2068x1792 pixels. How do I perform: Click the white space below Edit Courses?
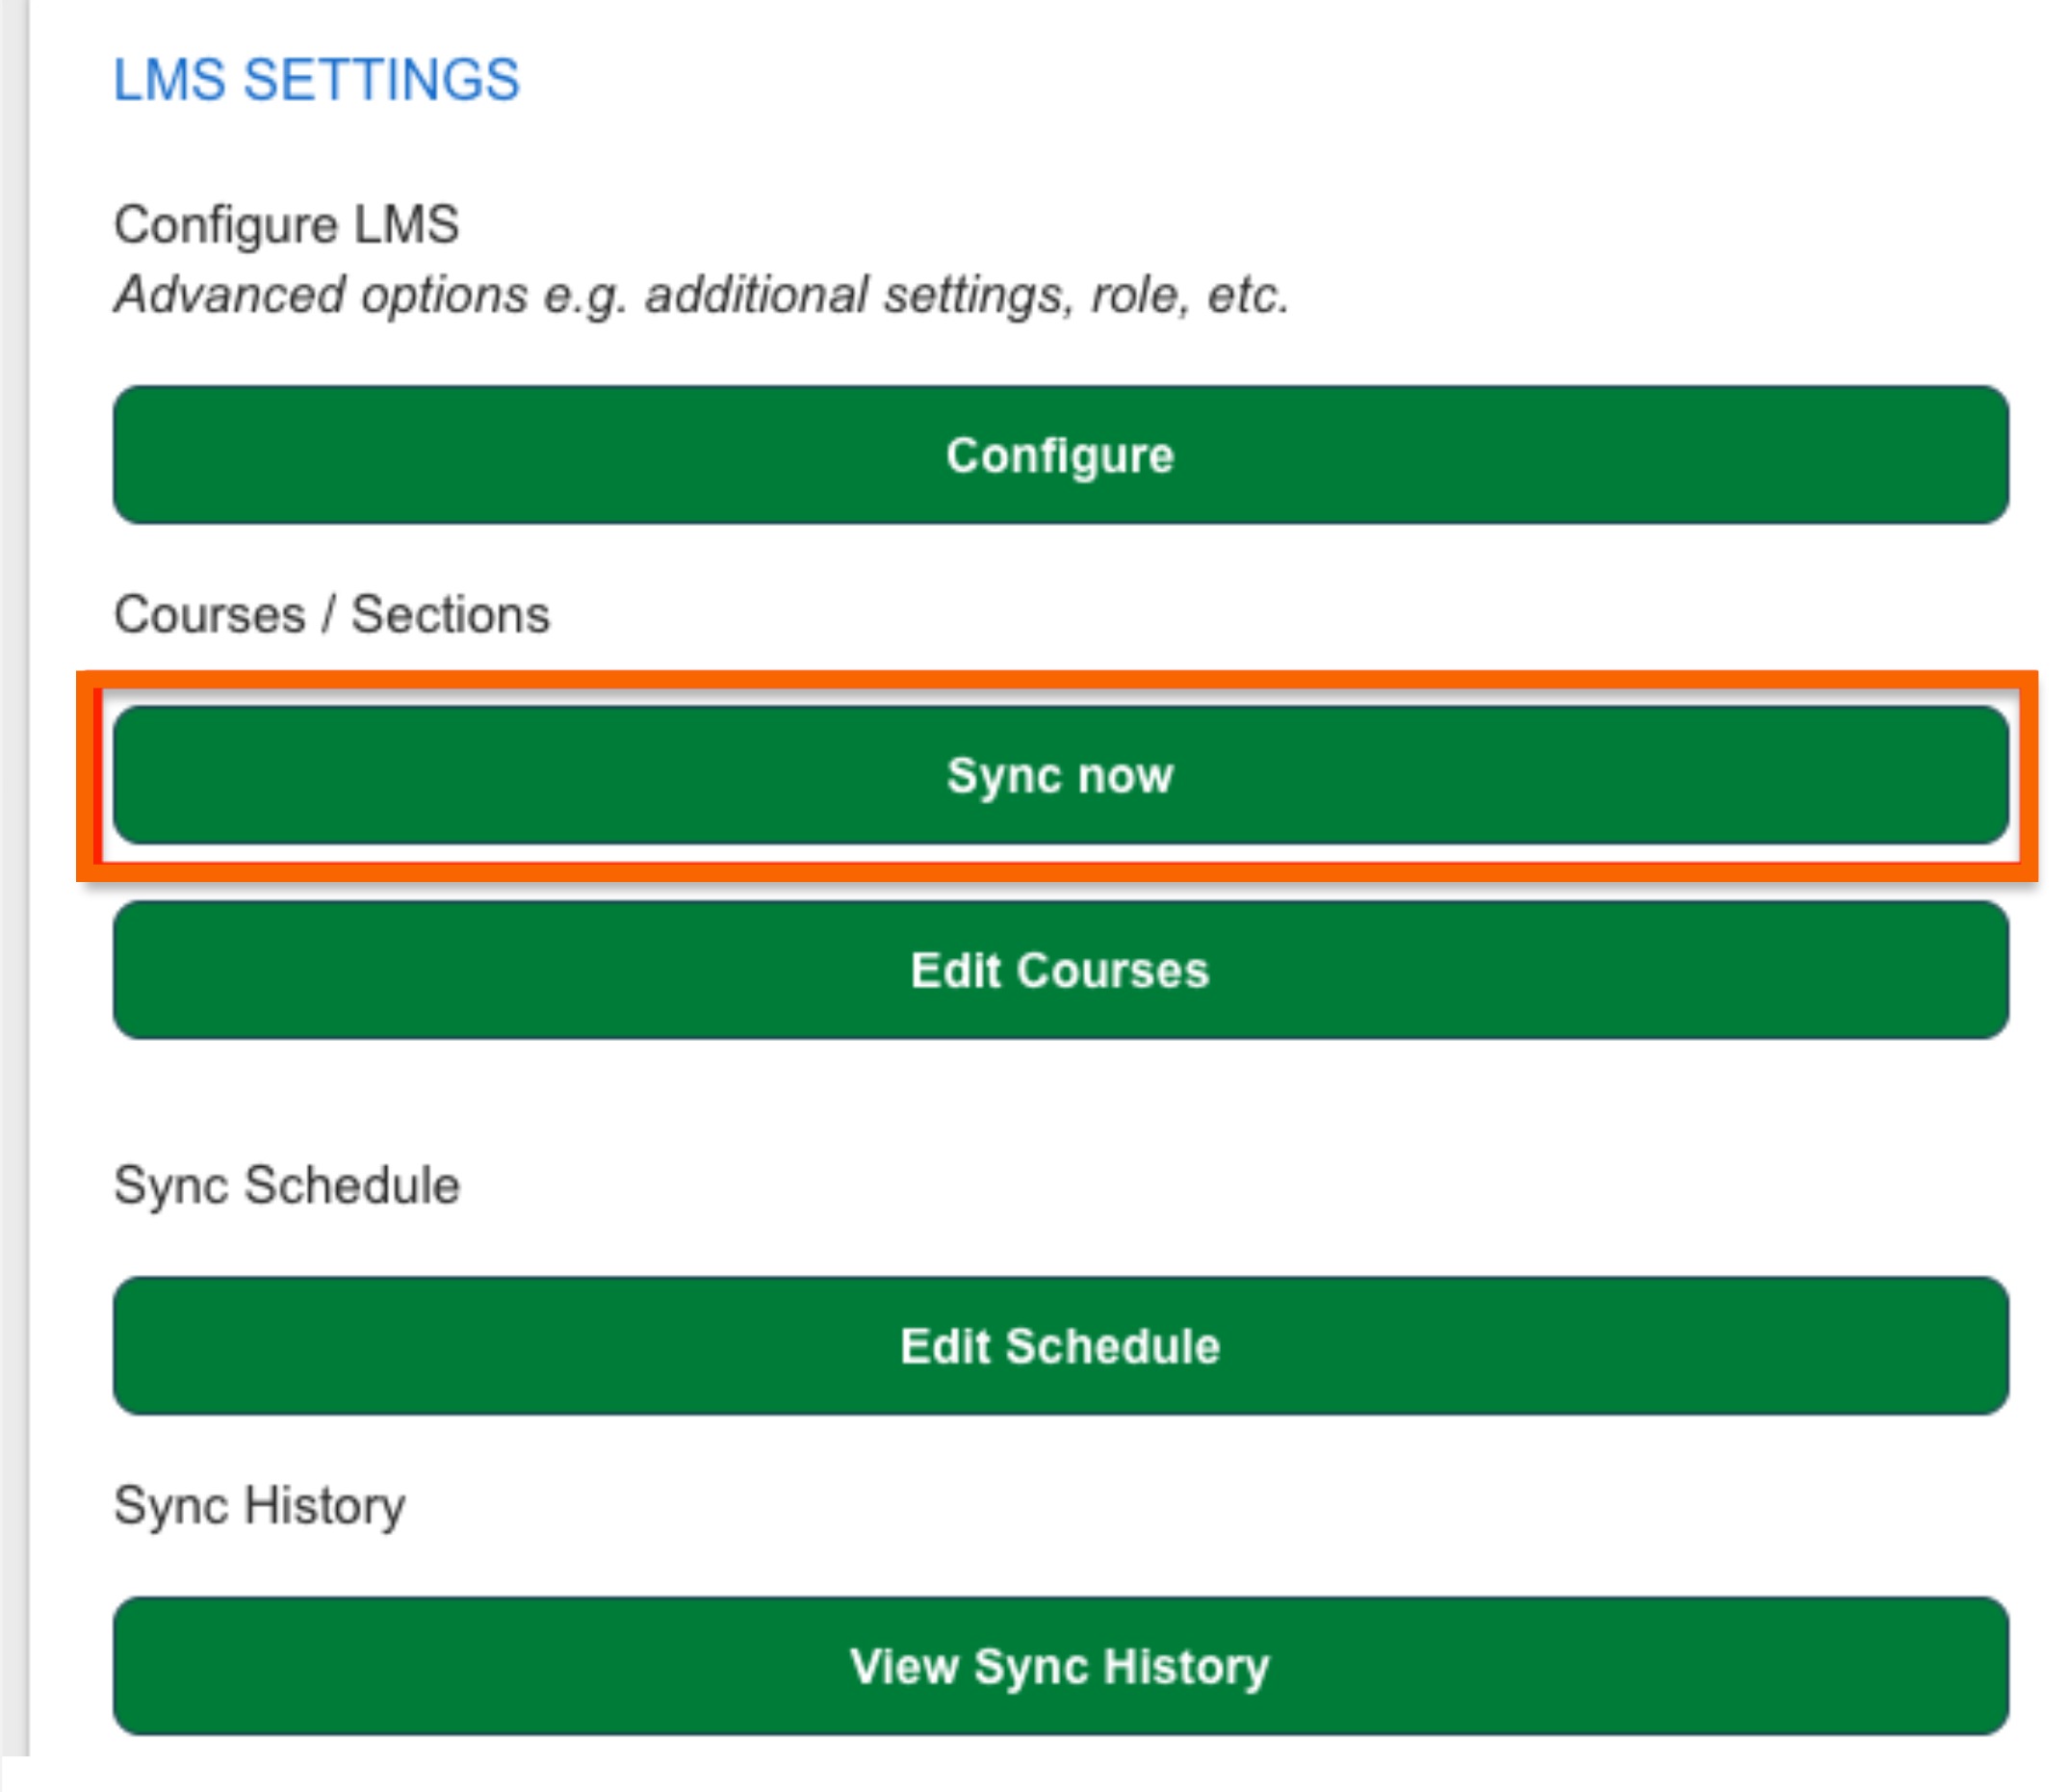click(1060, 1095)
